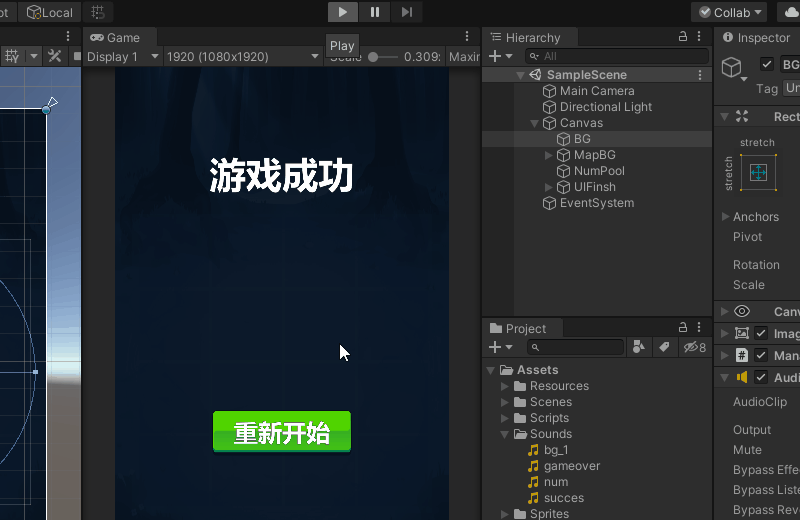Open the stretch anchor presets box

point(758,172)
